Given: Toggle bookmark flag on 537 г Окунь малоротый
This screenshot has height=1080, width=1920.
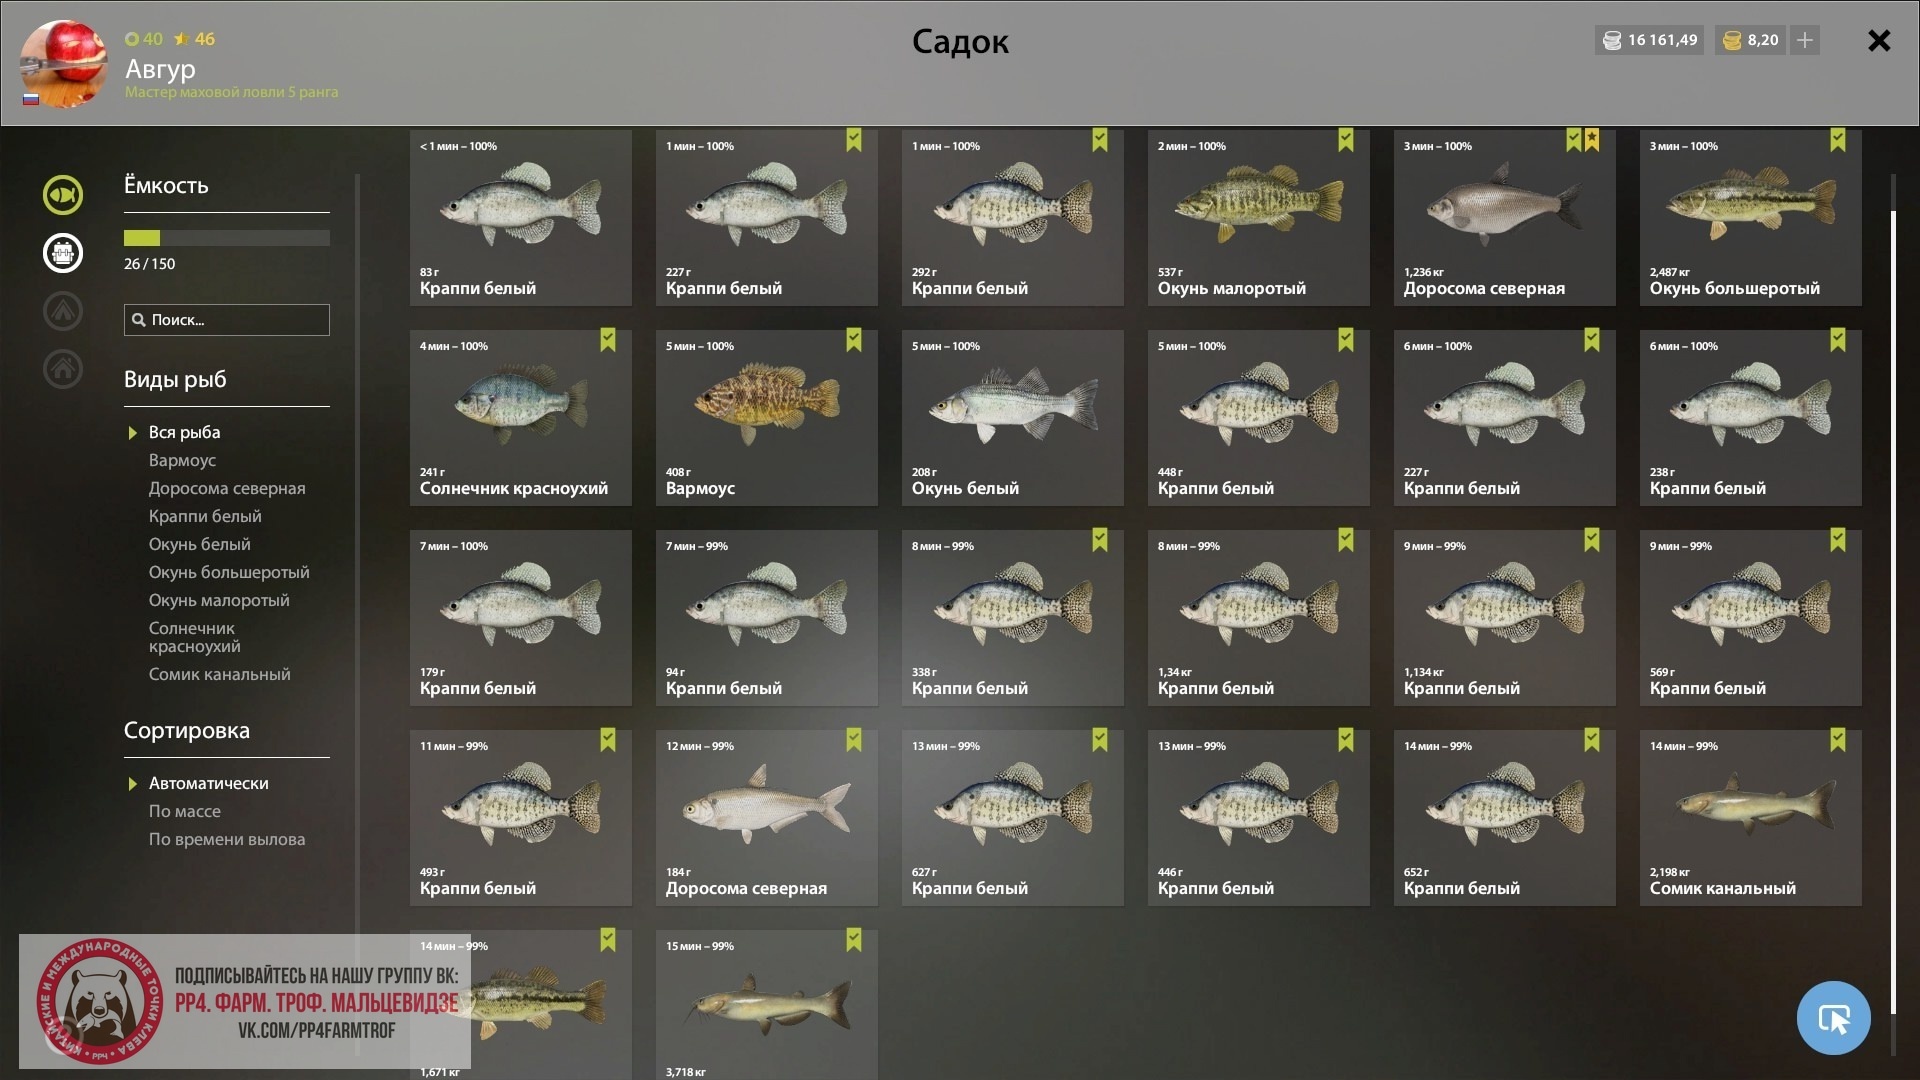Looking at the screenshot, I should click(x=1346, y=140).
